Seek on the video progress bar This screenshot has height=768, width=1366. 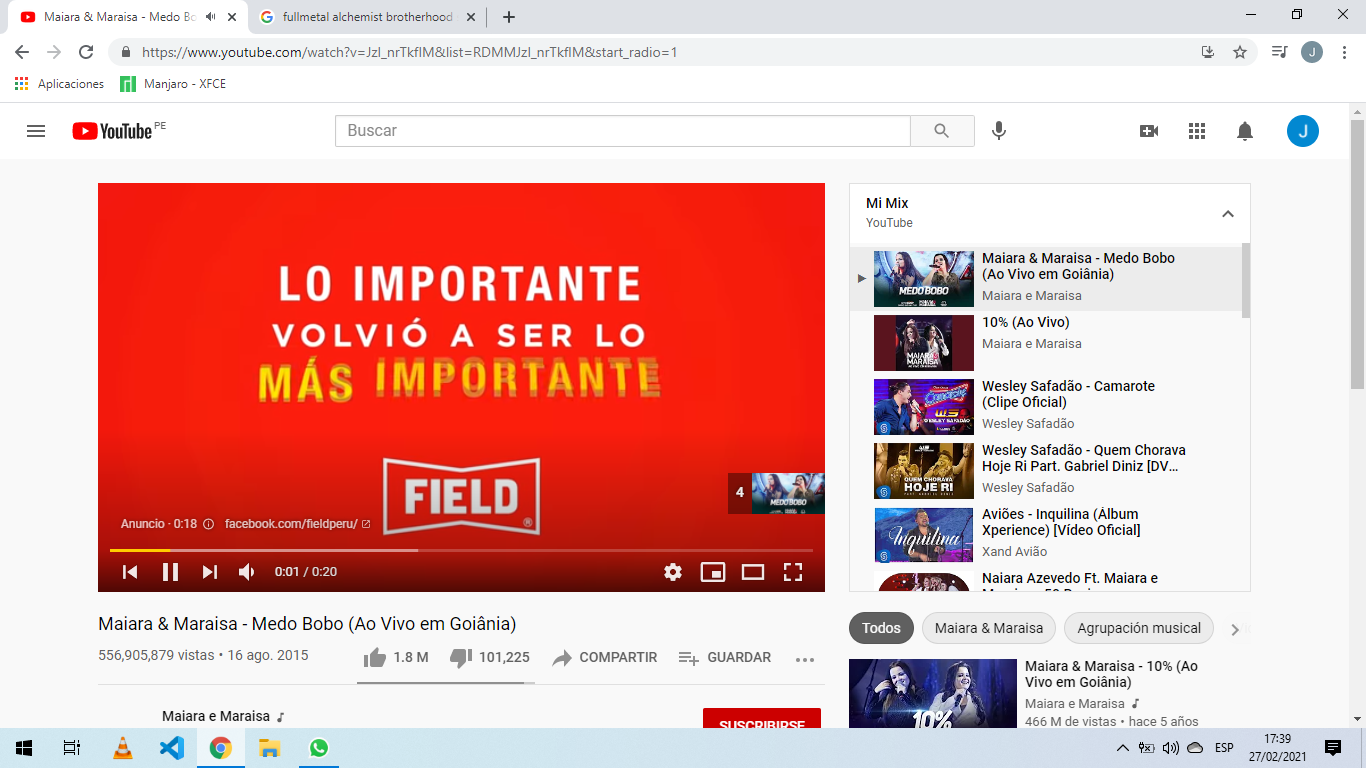coord(461,550)
